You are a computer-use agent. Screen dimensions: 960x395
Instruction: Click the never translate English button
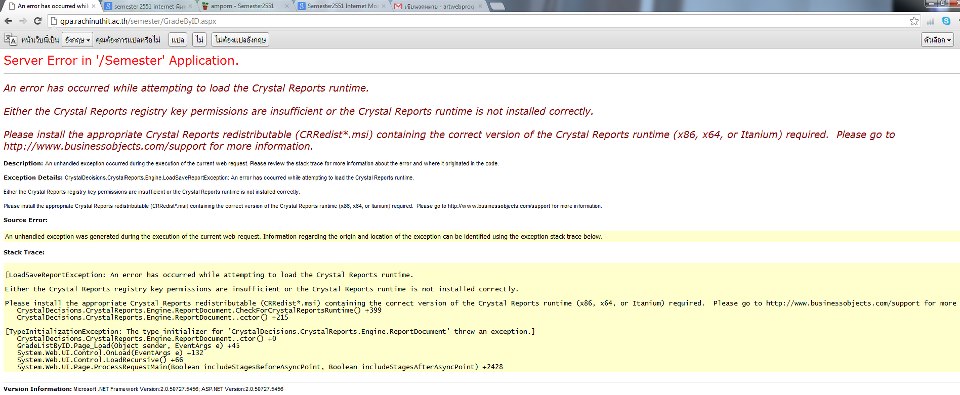[x=240, y=40]
